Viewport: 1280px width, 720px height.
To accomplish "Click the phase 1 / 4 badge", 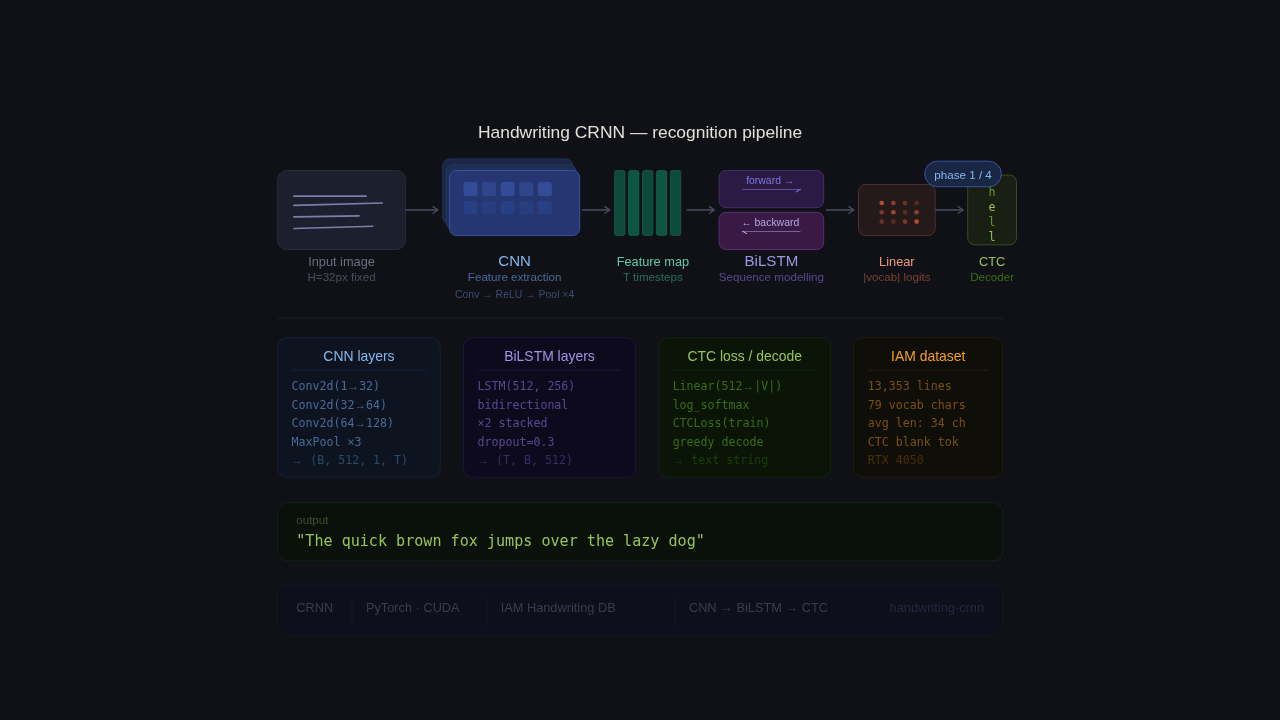I will (962, 174).
